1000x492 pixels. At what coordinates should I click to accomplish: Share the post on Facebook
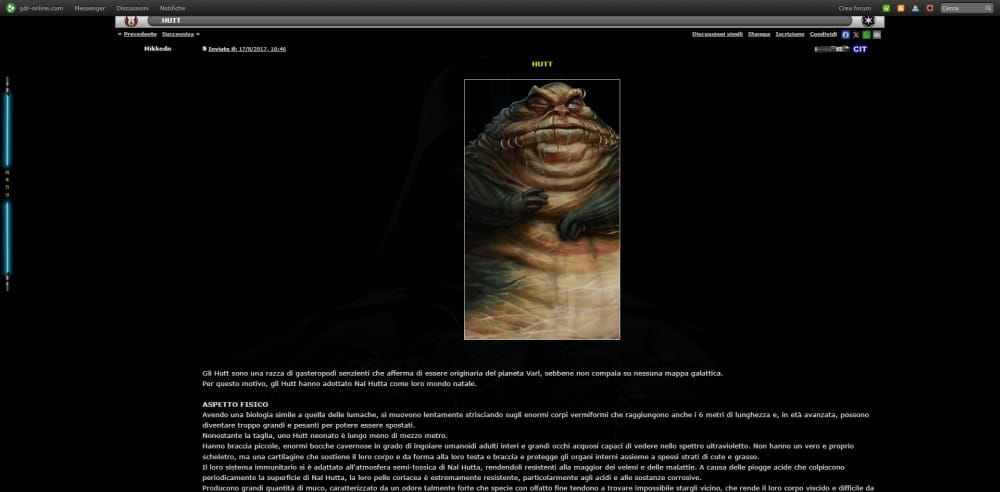pyautogui.click(x=846, y=34)
